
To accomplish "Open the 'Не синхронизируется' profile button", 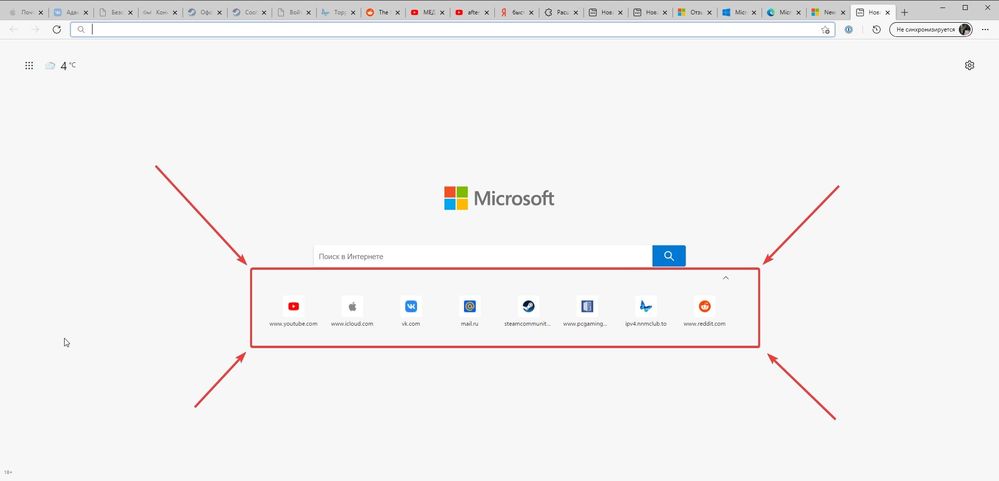I will pos(931,29).
